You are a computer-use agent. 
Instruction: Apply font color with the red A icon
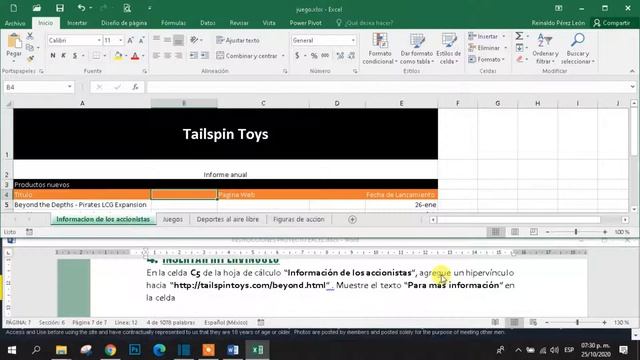[x=135, y=56]
